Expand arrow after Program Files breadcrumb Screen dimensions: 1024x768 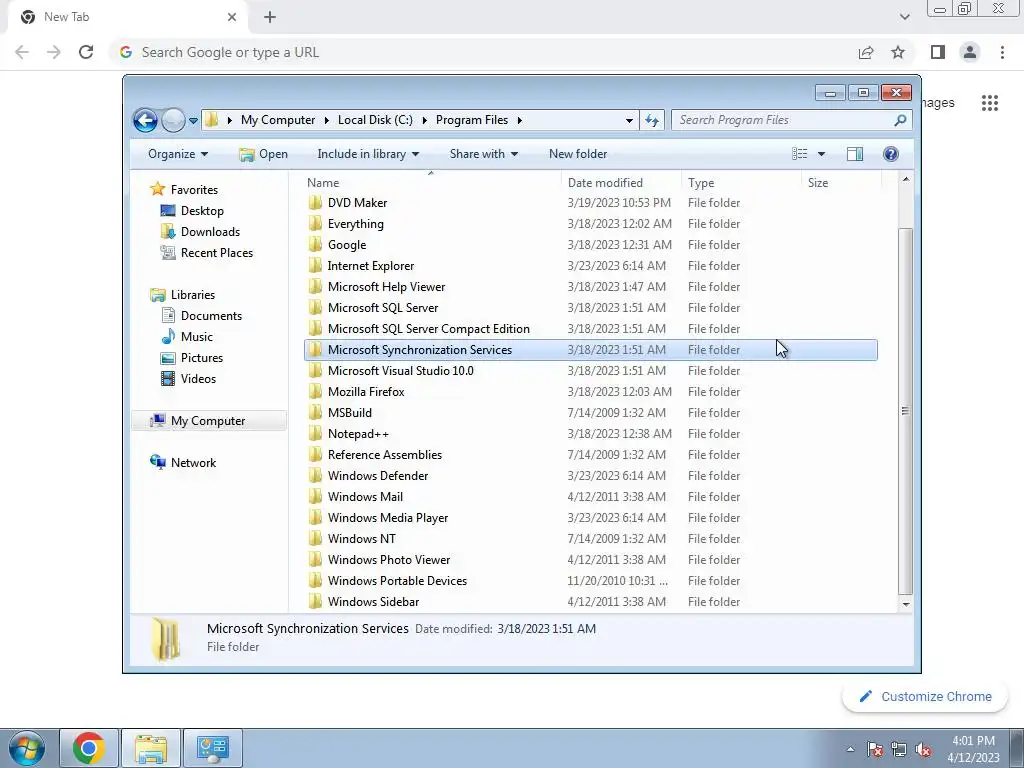click(x=520, y=120)
